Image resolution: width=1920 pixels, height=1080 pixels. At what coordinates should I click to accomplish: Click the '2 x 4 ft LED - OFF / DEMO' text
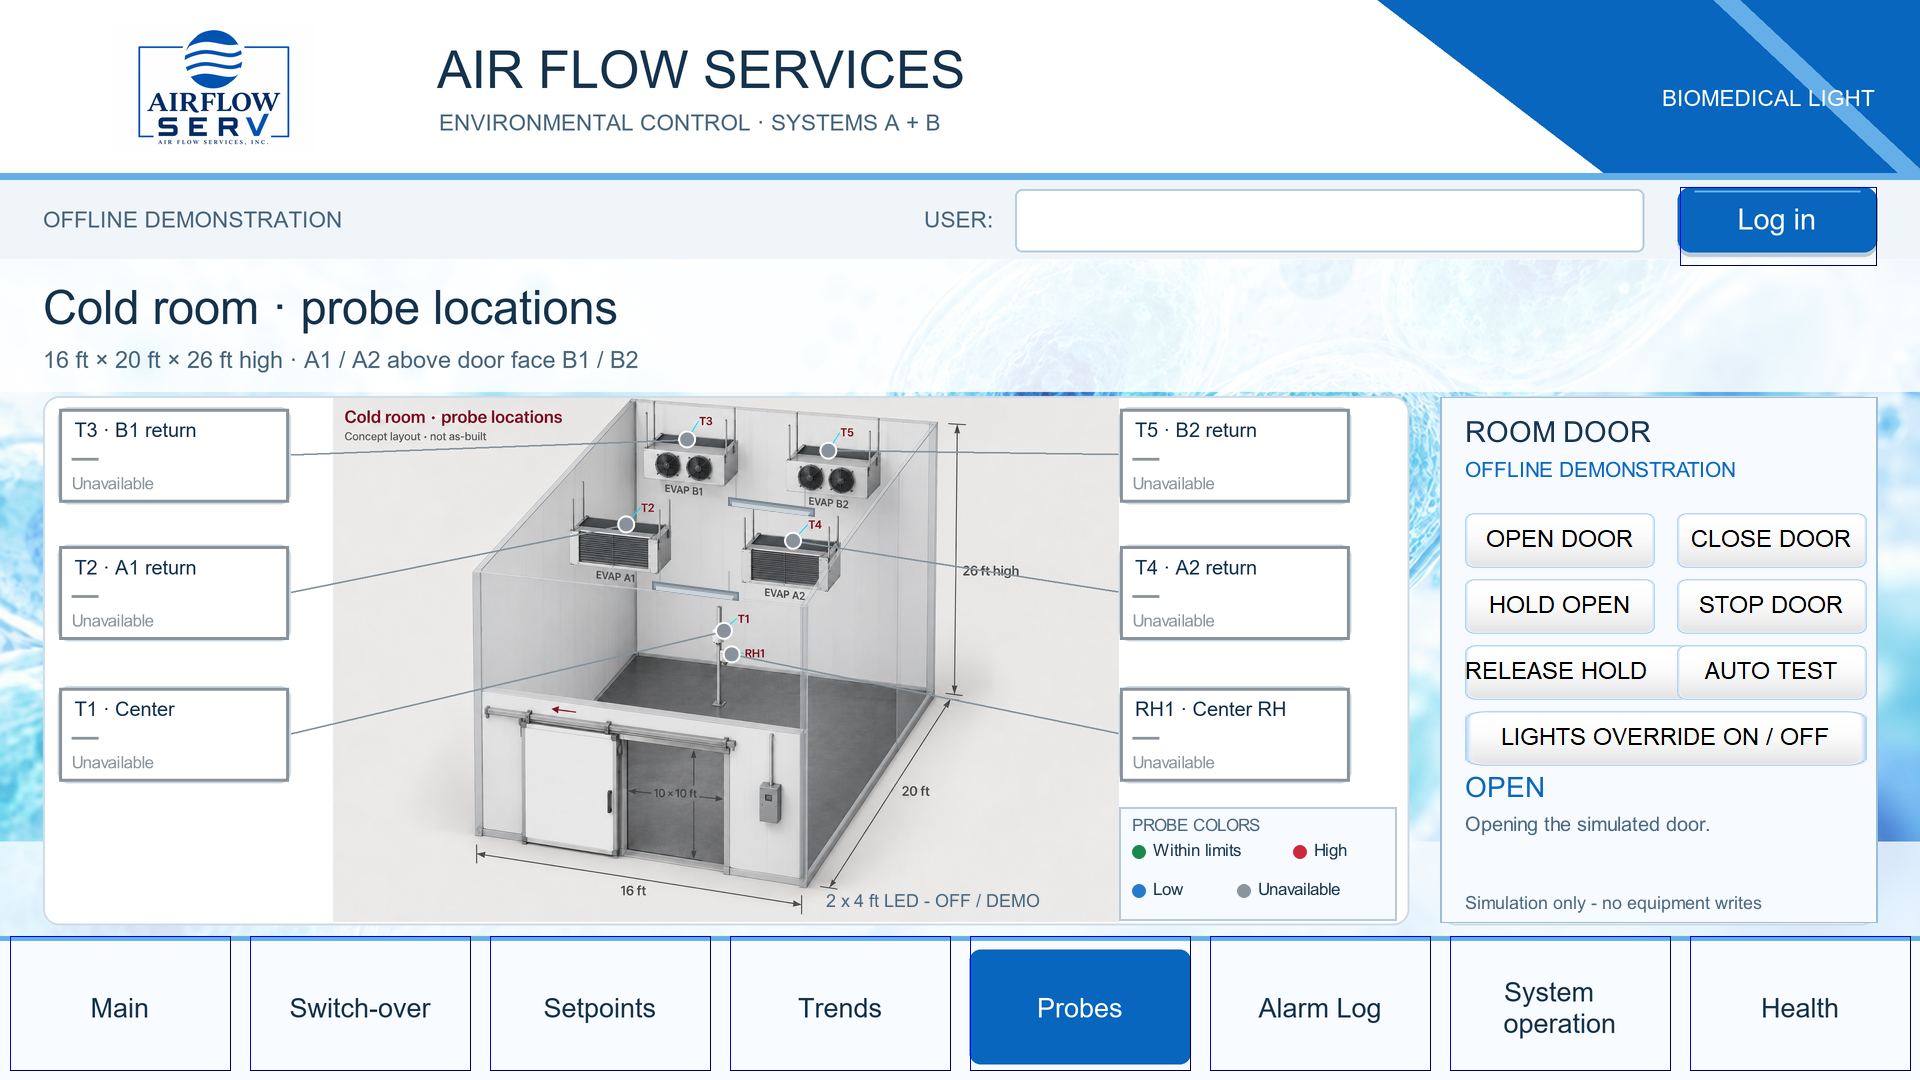pos(932,901)
